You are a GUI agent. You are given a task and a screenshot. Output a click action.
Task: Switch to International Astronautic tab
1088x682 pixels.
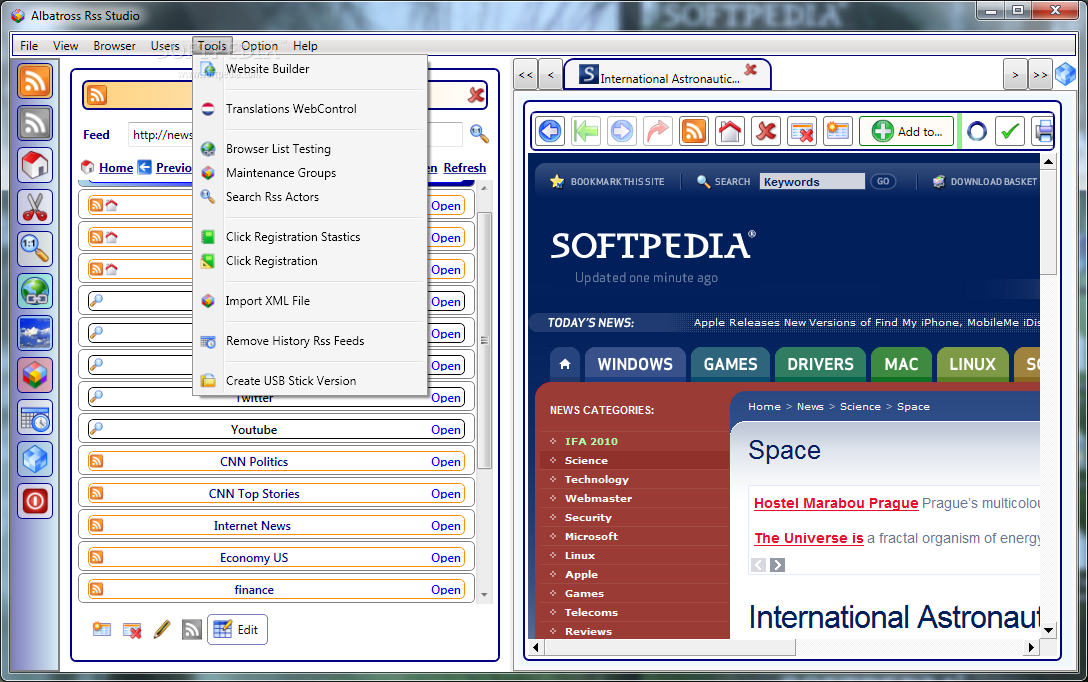[666, 75]
